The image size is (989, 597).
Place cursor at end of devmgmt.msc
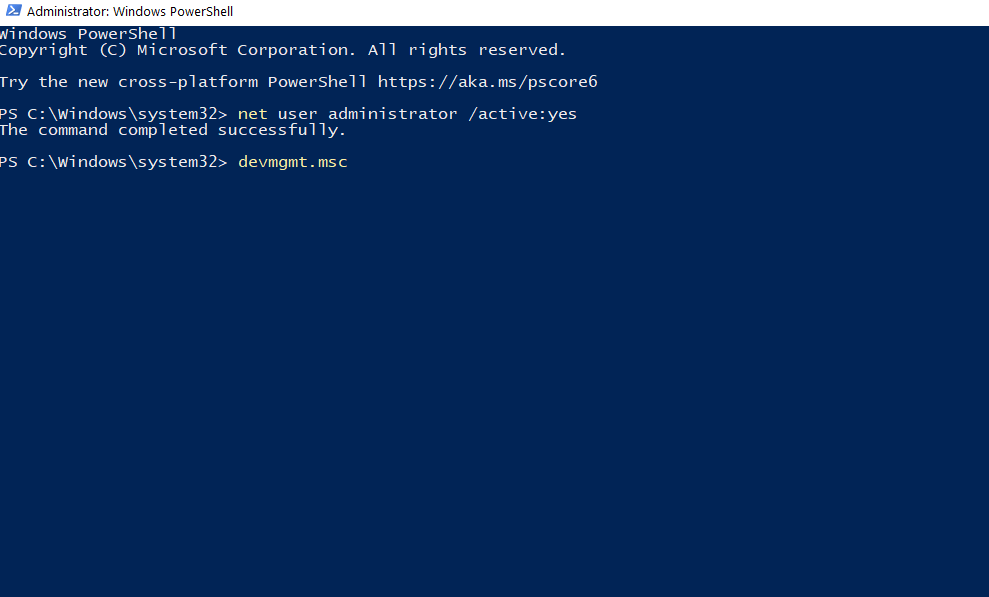348,161
